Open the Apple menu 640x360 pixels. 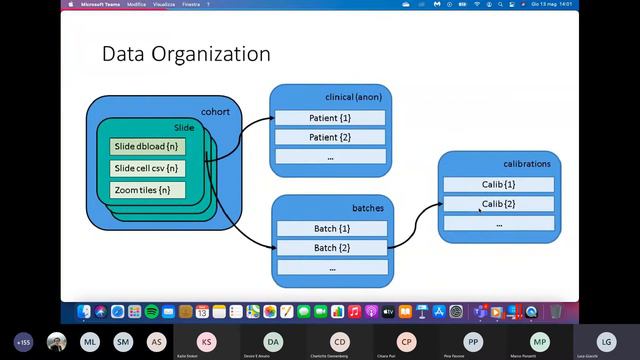[71, 4]
